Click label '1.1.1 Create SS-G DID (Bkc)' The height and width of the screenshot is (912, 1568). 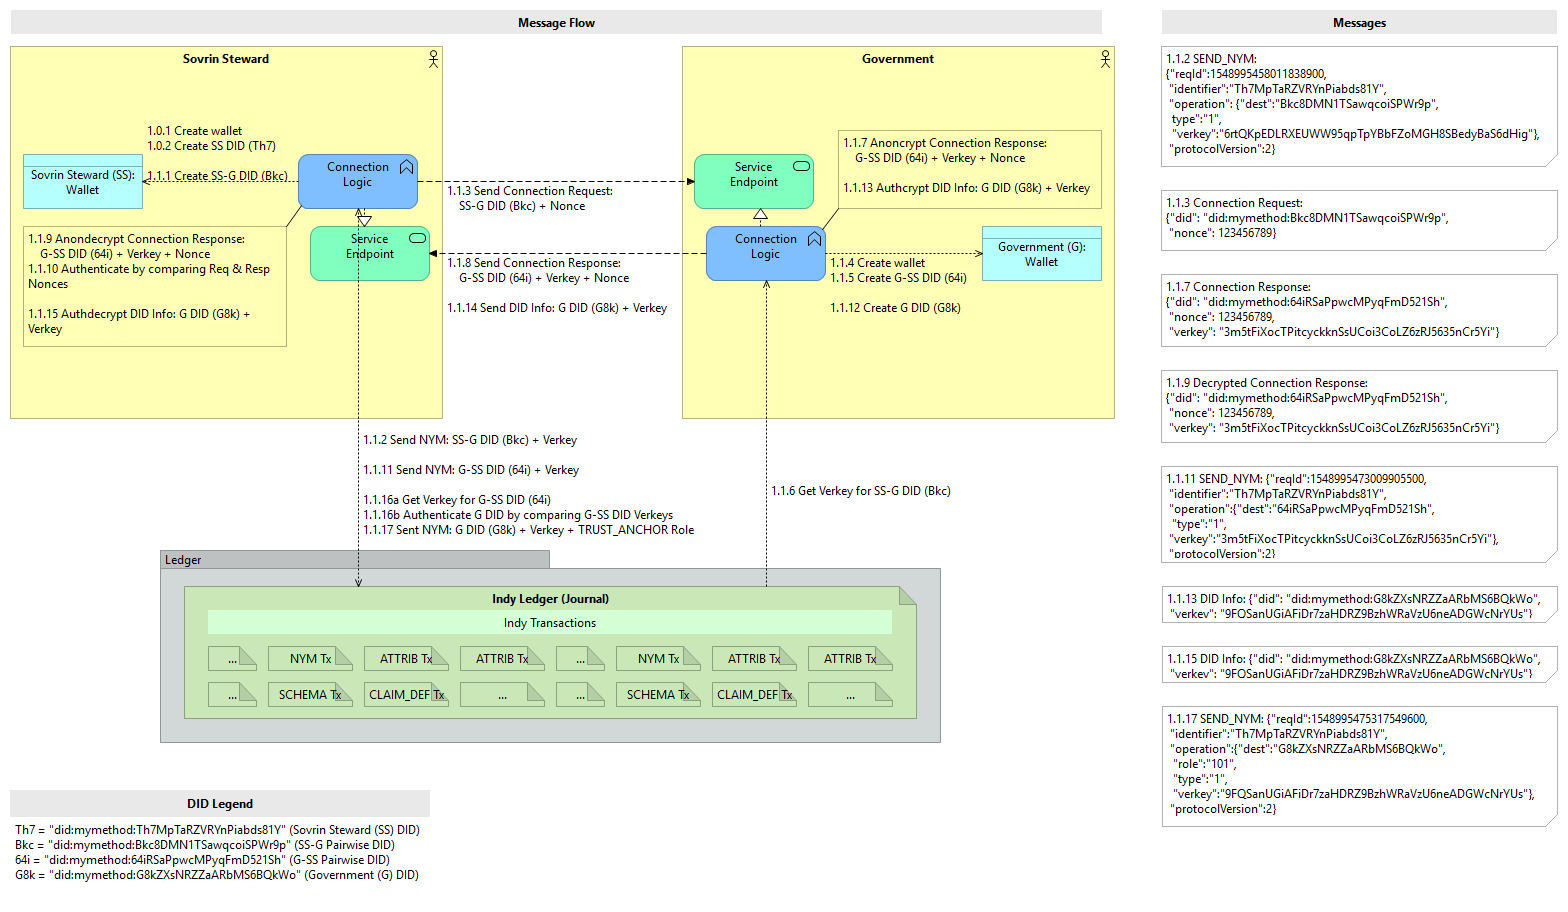(218, 176)
